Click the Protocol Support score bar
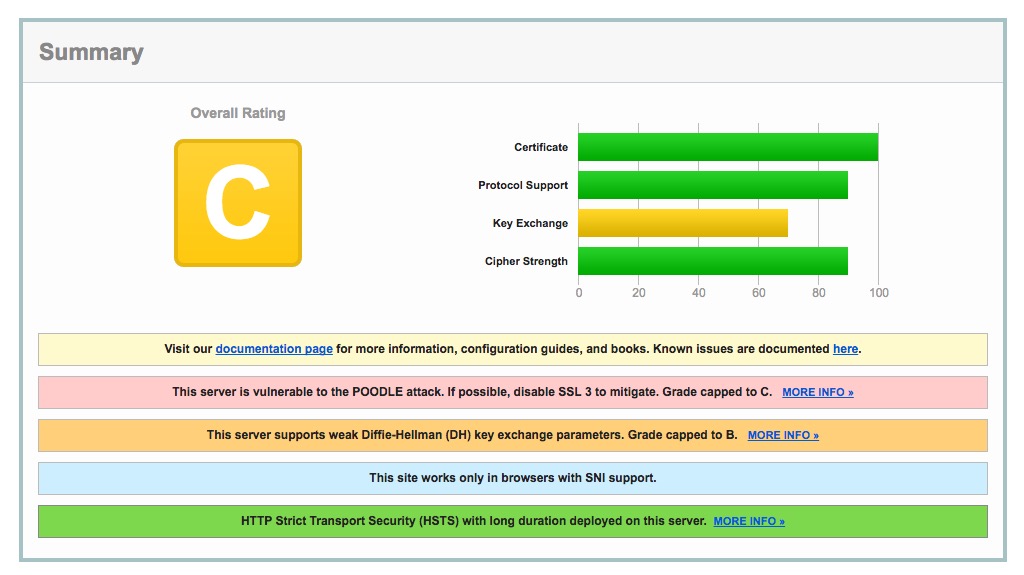Screen dimensions: 1024x575 pos(713,185)
